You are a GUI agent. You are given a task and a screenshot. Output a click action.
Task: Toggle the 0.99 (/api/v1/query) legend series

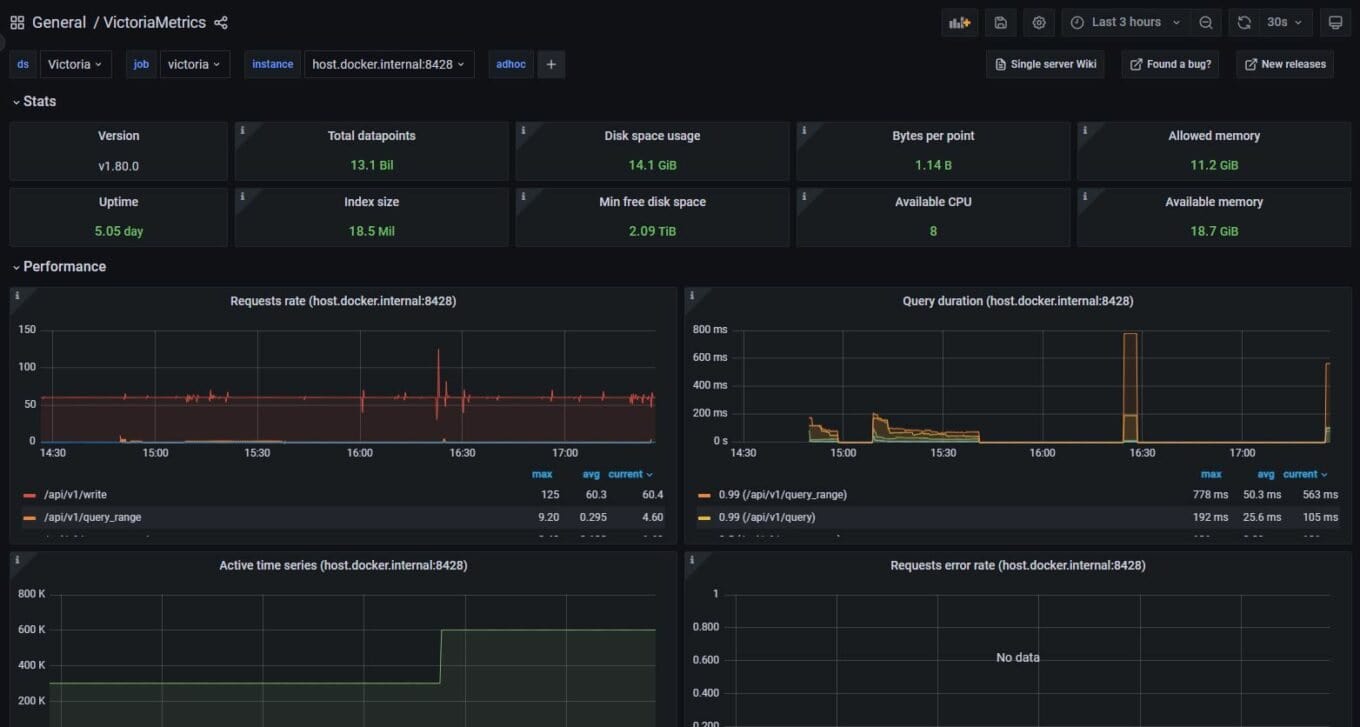pos(767,517)
